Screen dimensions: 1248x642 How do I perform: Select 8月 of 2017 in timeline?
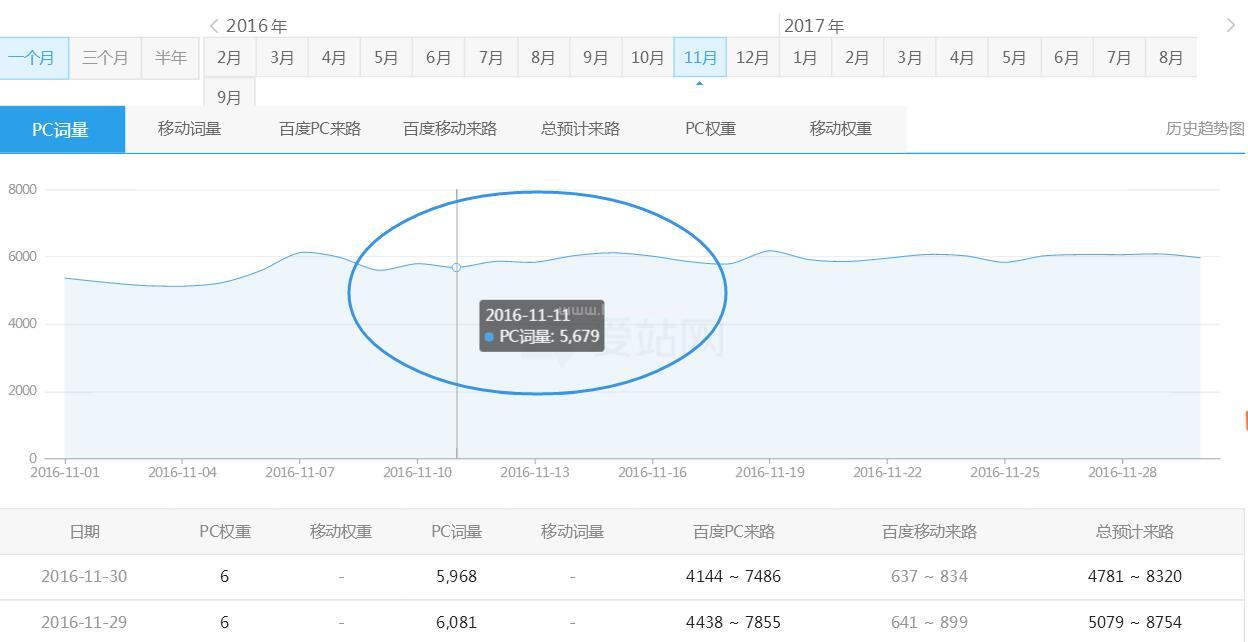pos(1171,58)
